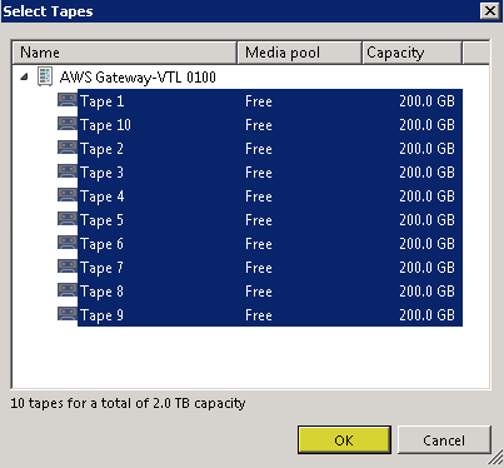Dismiss the dialog with Cancel
The image size is (504, 468).
pos(444,440)
